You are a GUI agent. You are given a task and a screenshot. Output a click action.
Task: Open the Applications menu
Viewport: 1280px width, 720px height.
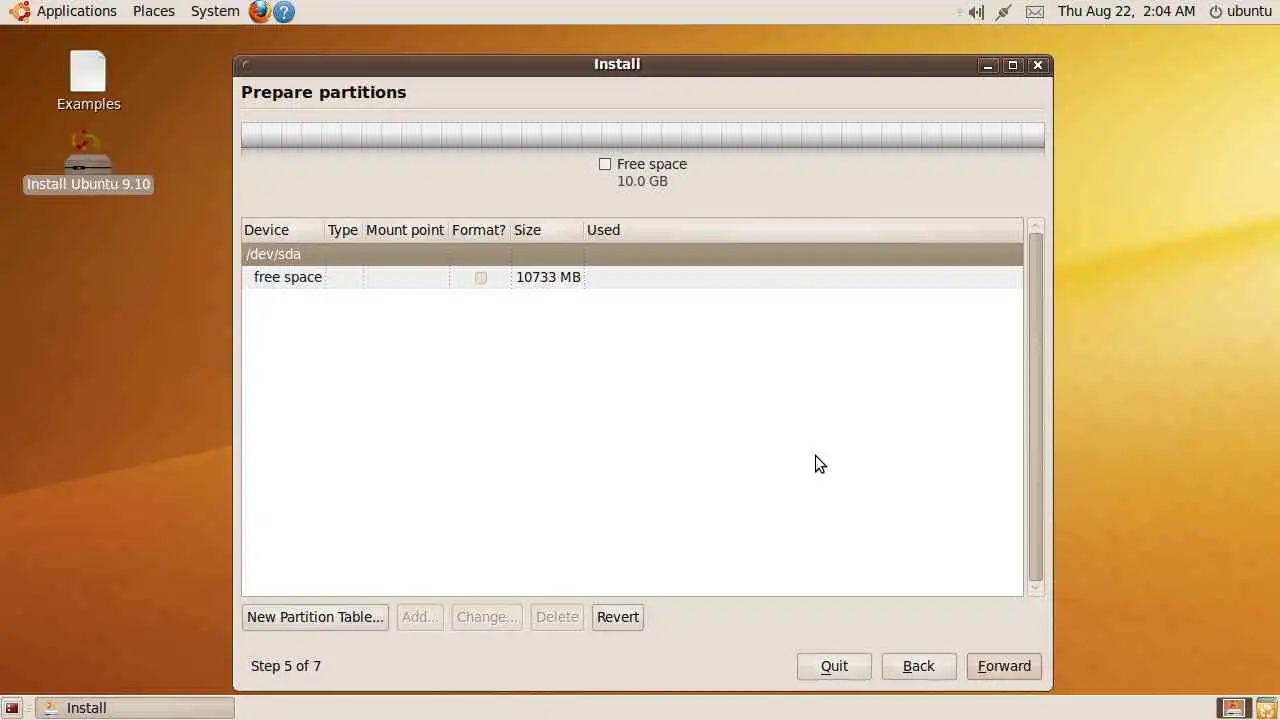pos(77,11)
